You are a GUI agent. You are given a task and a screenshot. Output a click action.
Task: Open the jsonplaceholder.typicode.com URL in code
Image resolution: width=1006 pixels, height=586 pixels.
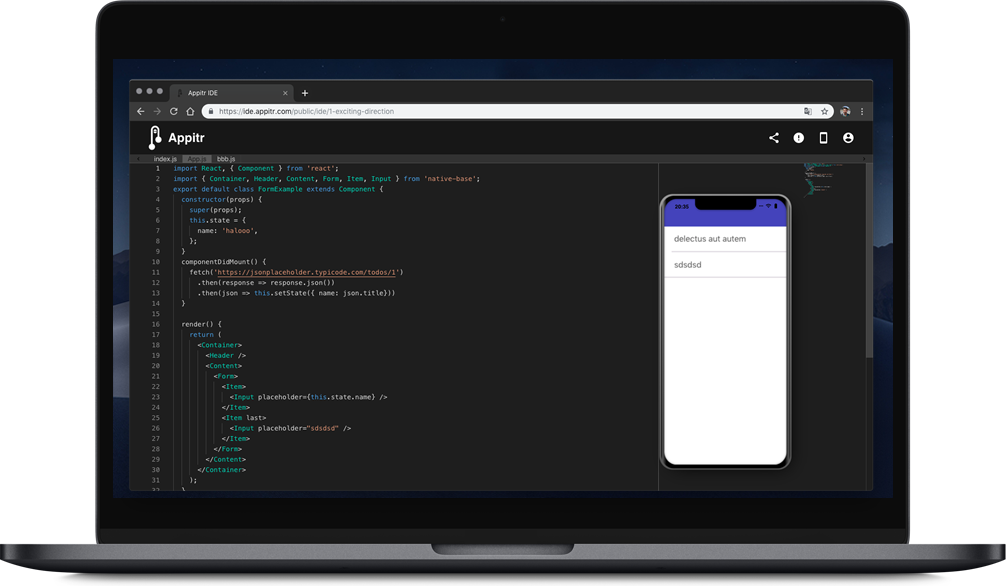[x=307, y=272]
